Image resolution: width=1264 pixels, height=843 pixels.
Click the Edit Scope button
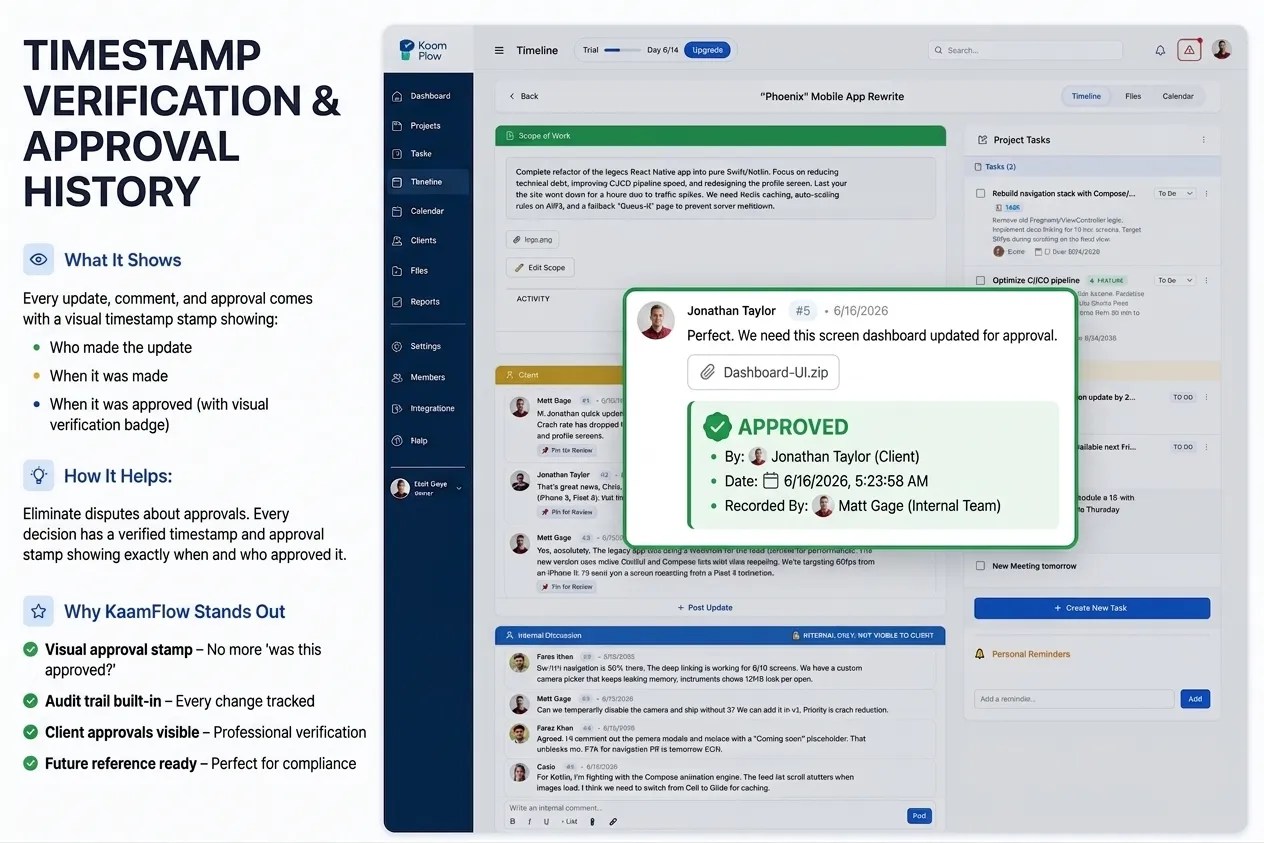coord(540,268)
